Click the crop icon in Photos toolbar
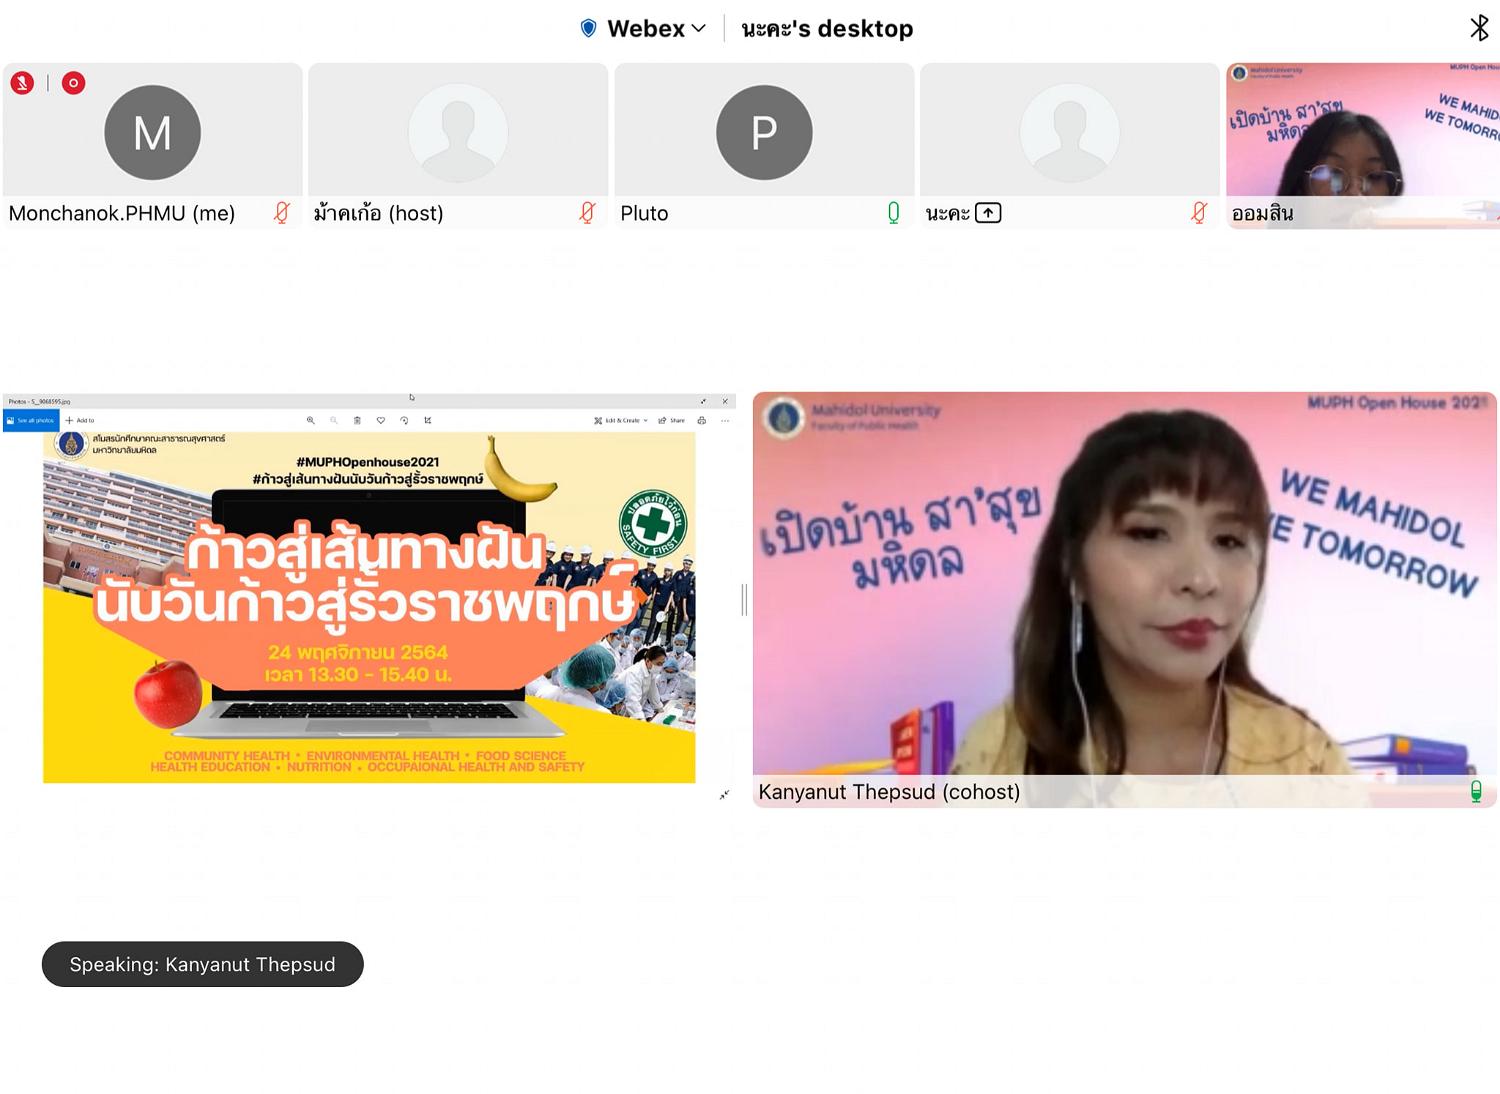The width and height of the screenshot is (1500, 1094). [x=428, y=420]
